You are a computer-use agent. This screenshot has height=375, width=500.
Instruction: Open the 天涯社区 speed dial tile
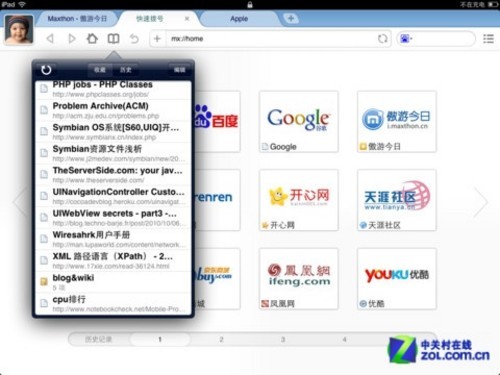397,200
